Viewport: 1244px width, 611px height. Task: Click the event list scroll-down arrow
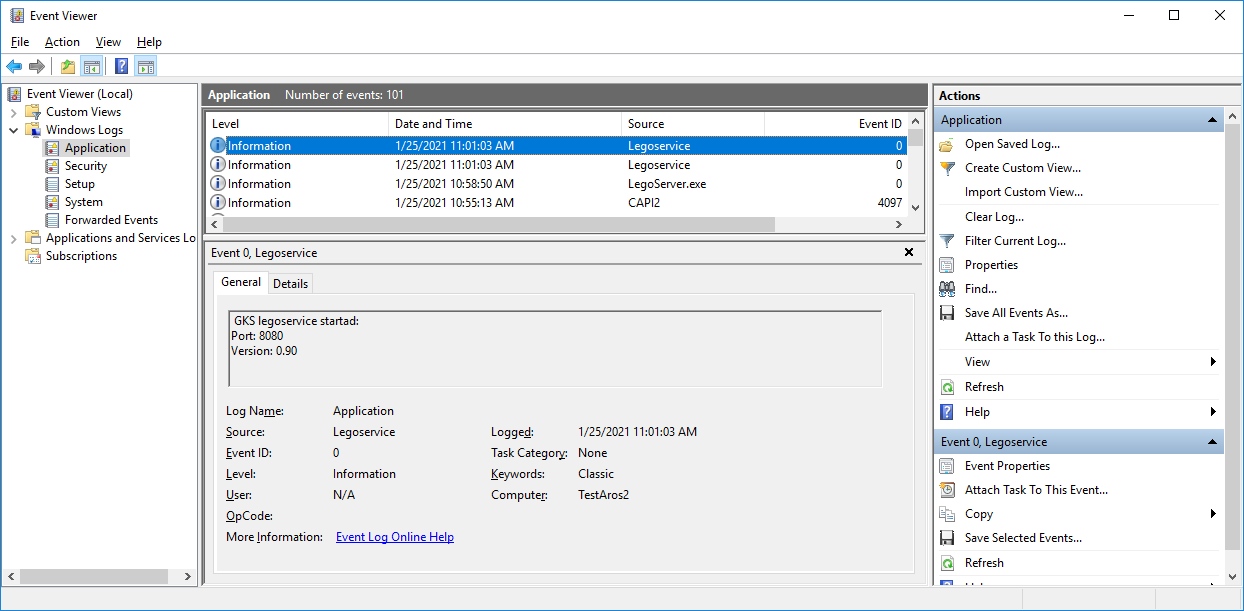(x=915, y=207)
